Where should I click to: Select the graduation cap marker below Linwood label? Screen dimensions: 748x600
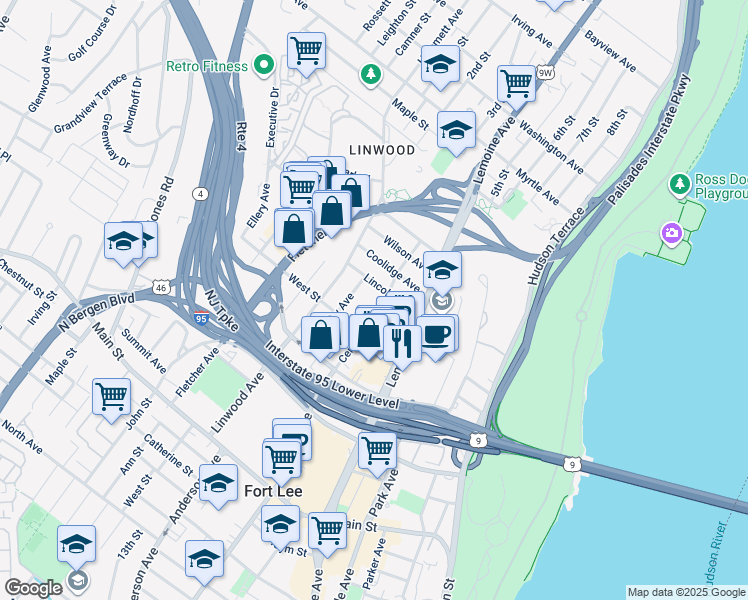(457, 130)
